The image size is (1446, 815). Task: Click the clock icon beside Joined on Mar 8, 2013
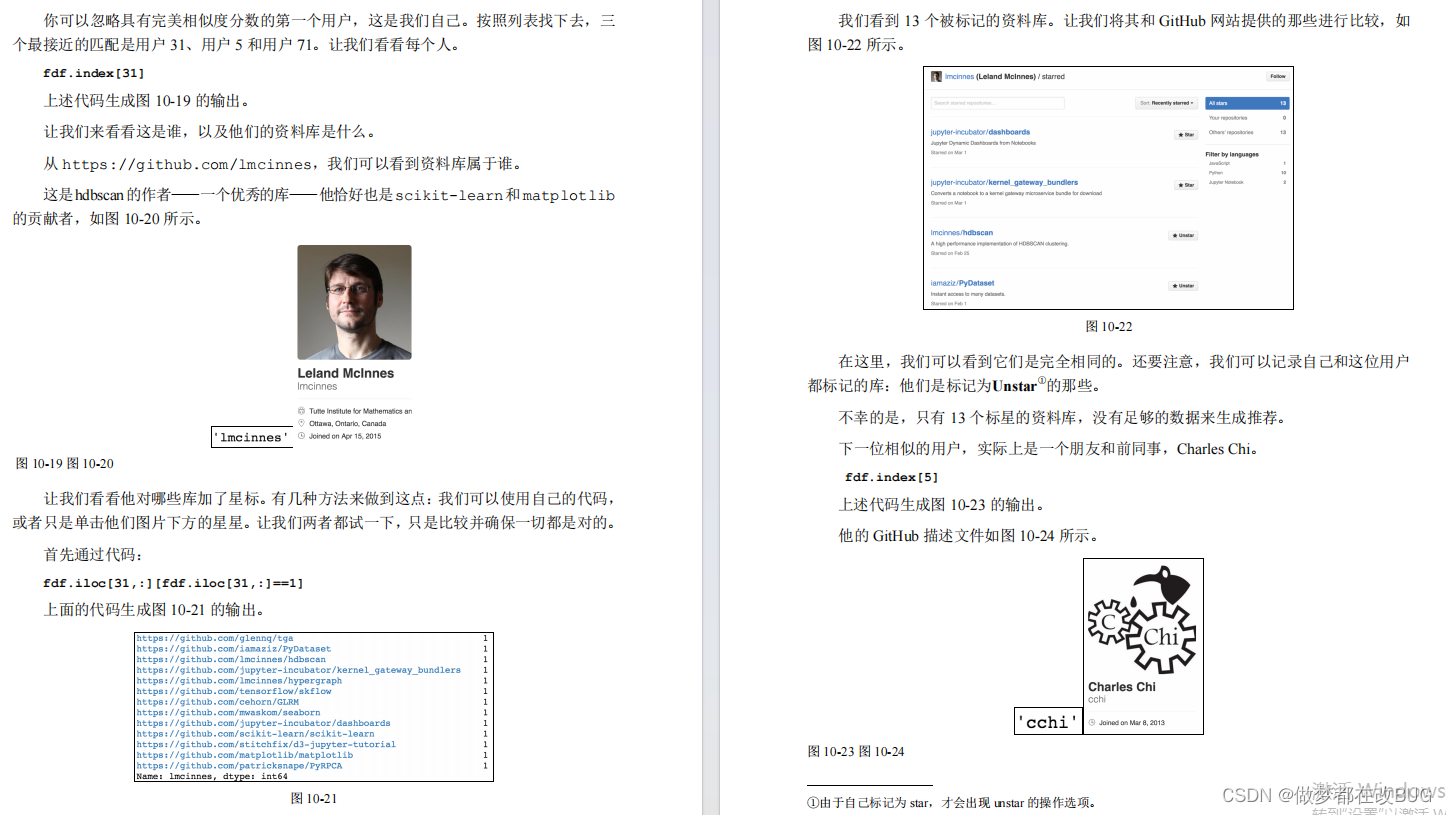point(1092,722)
